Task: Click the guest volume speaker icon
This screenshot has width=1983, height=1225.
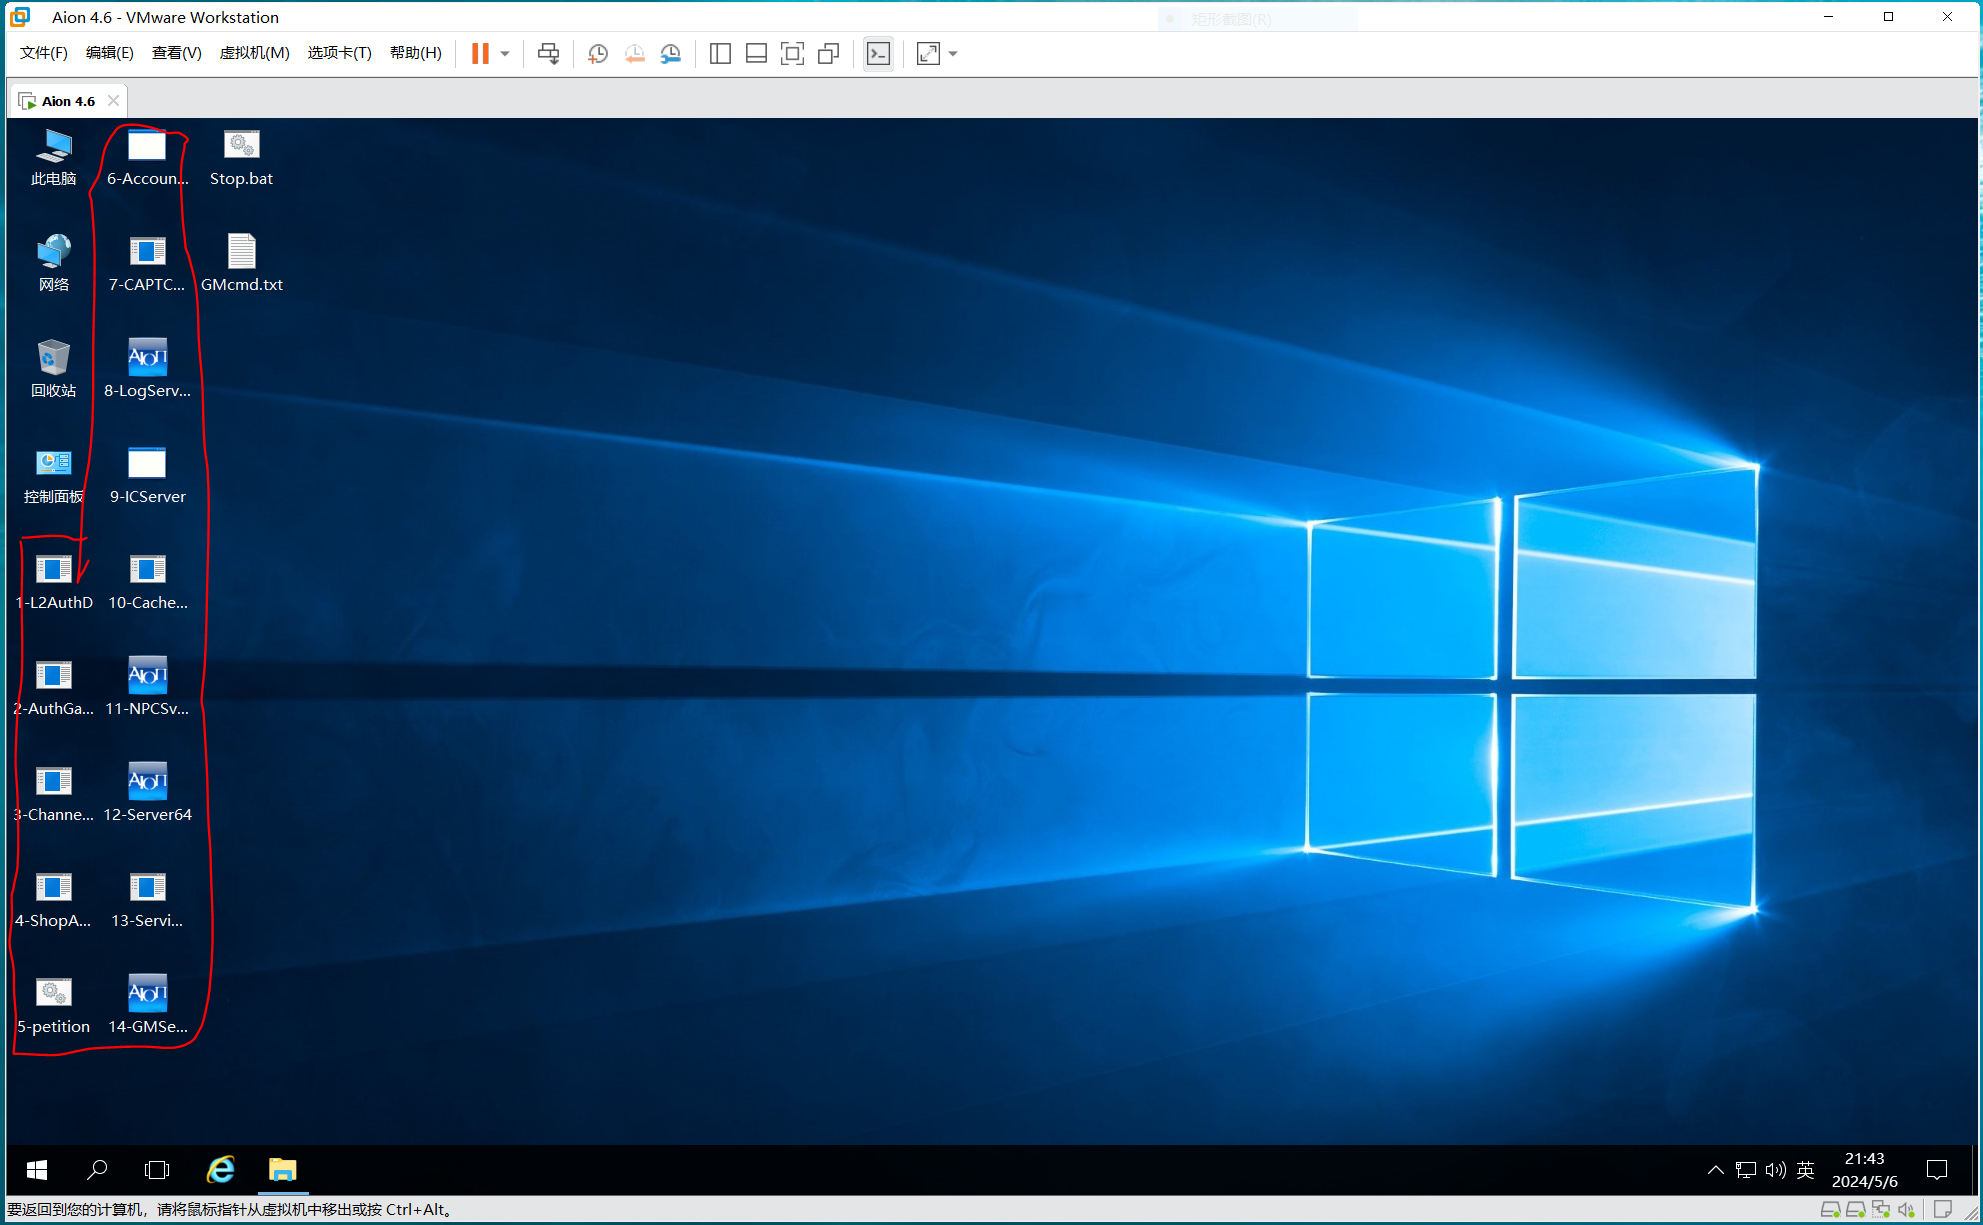Action: pyautogui.click(x=1775, y=1170)
